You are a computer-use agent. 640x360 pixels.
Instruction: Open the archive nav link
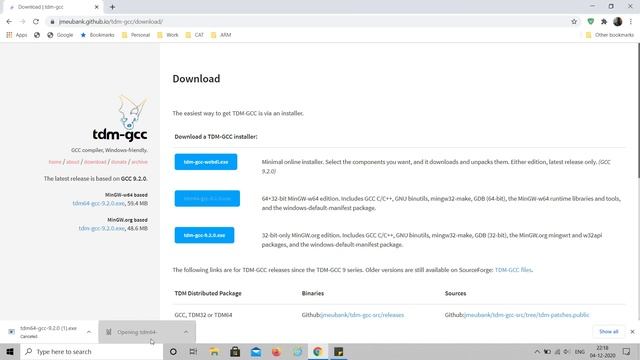pyautogui.click(x=139, y=162)
